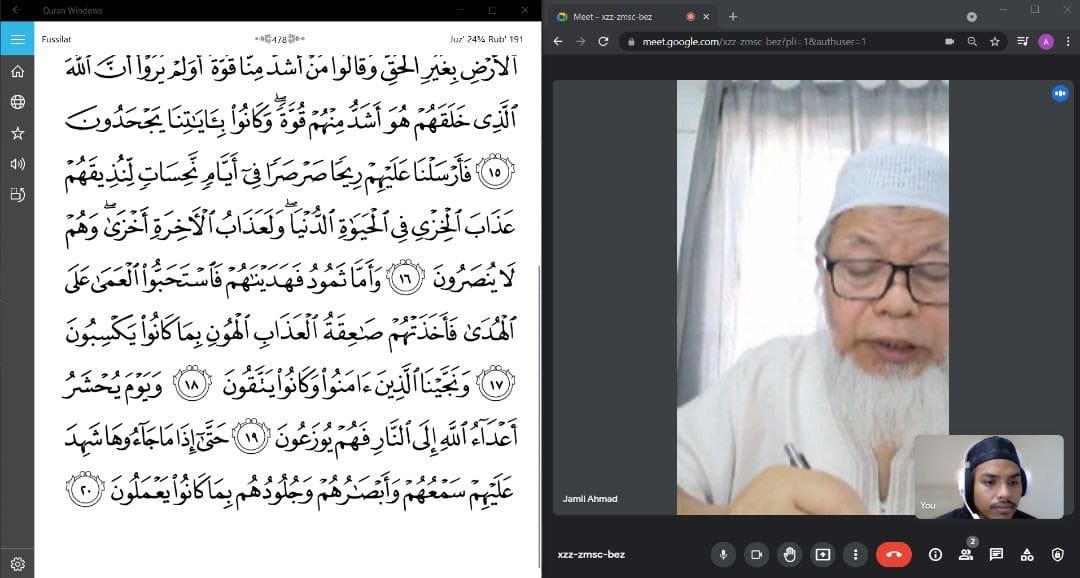Open the Chrome tab search dropdown

pyautogui.click(x=972, y=17)
